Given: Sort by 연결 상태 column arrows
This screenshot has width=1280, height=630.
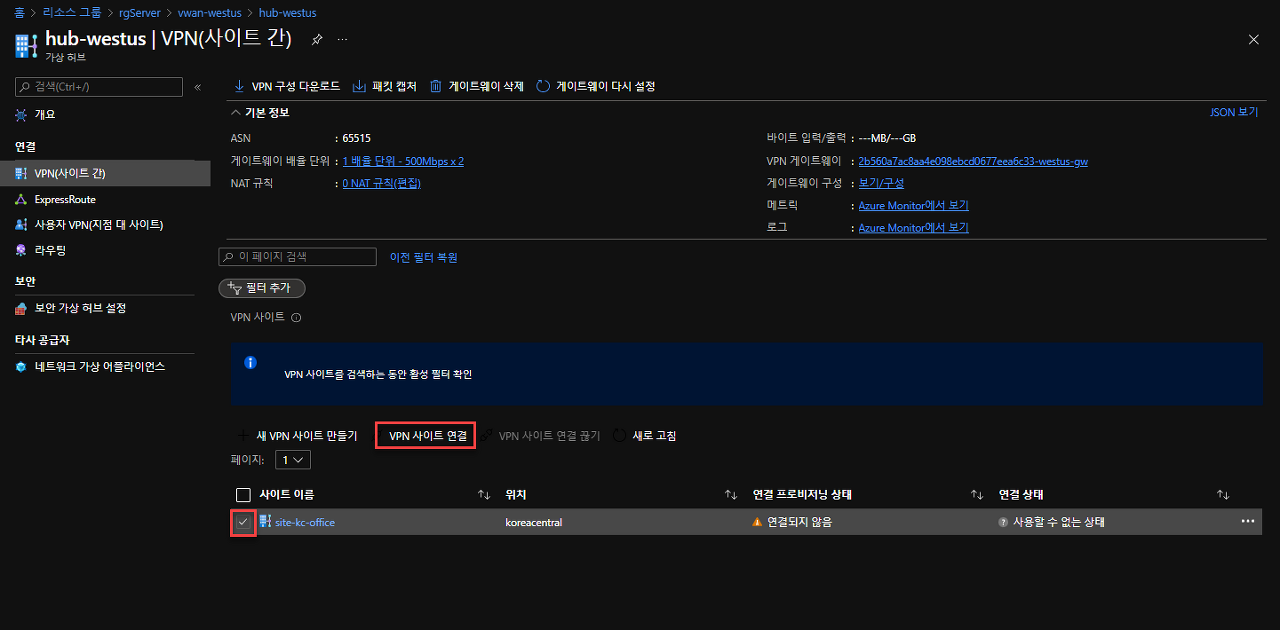Looking at the screenshot, I should click(x=1223, y=495).
